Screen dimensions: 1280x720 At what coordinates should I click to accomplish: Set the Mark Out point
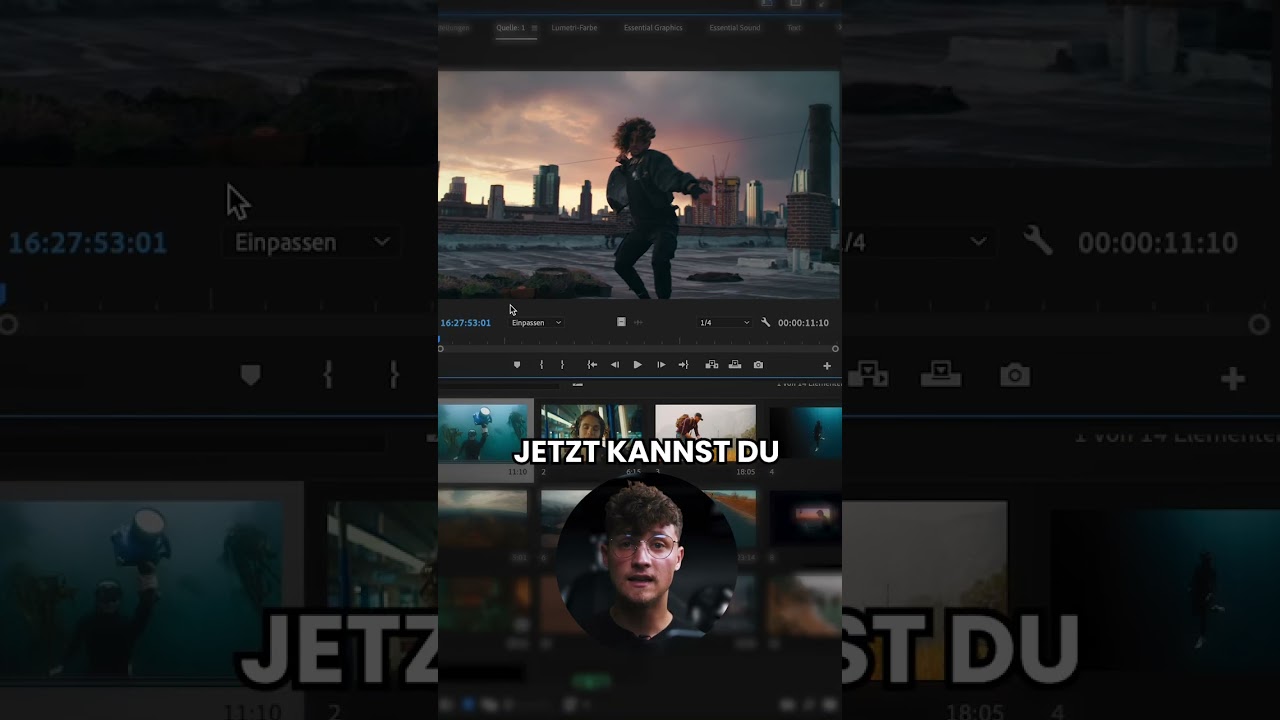click(x=562, y=365)
